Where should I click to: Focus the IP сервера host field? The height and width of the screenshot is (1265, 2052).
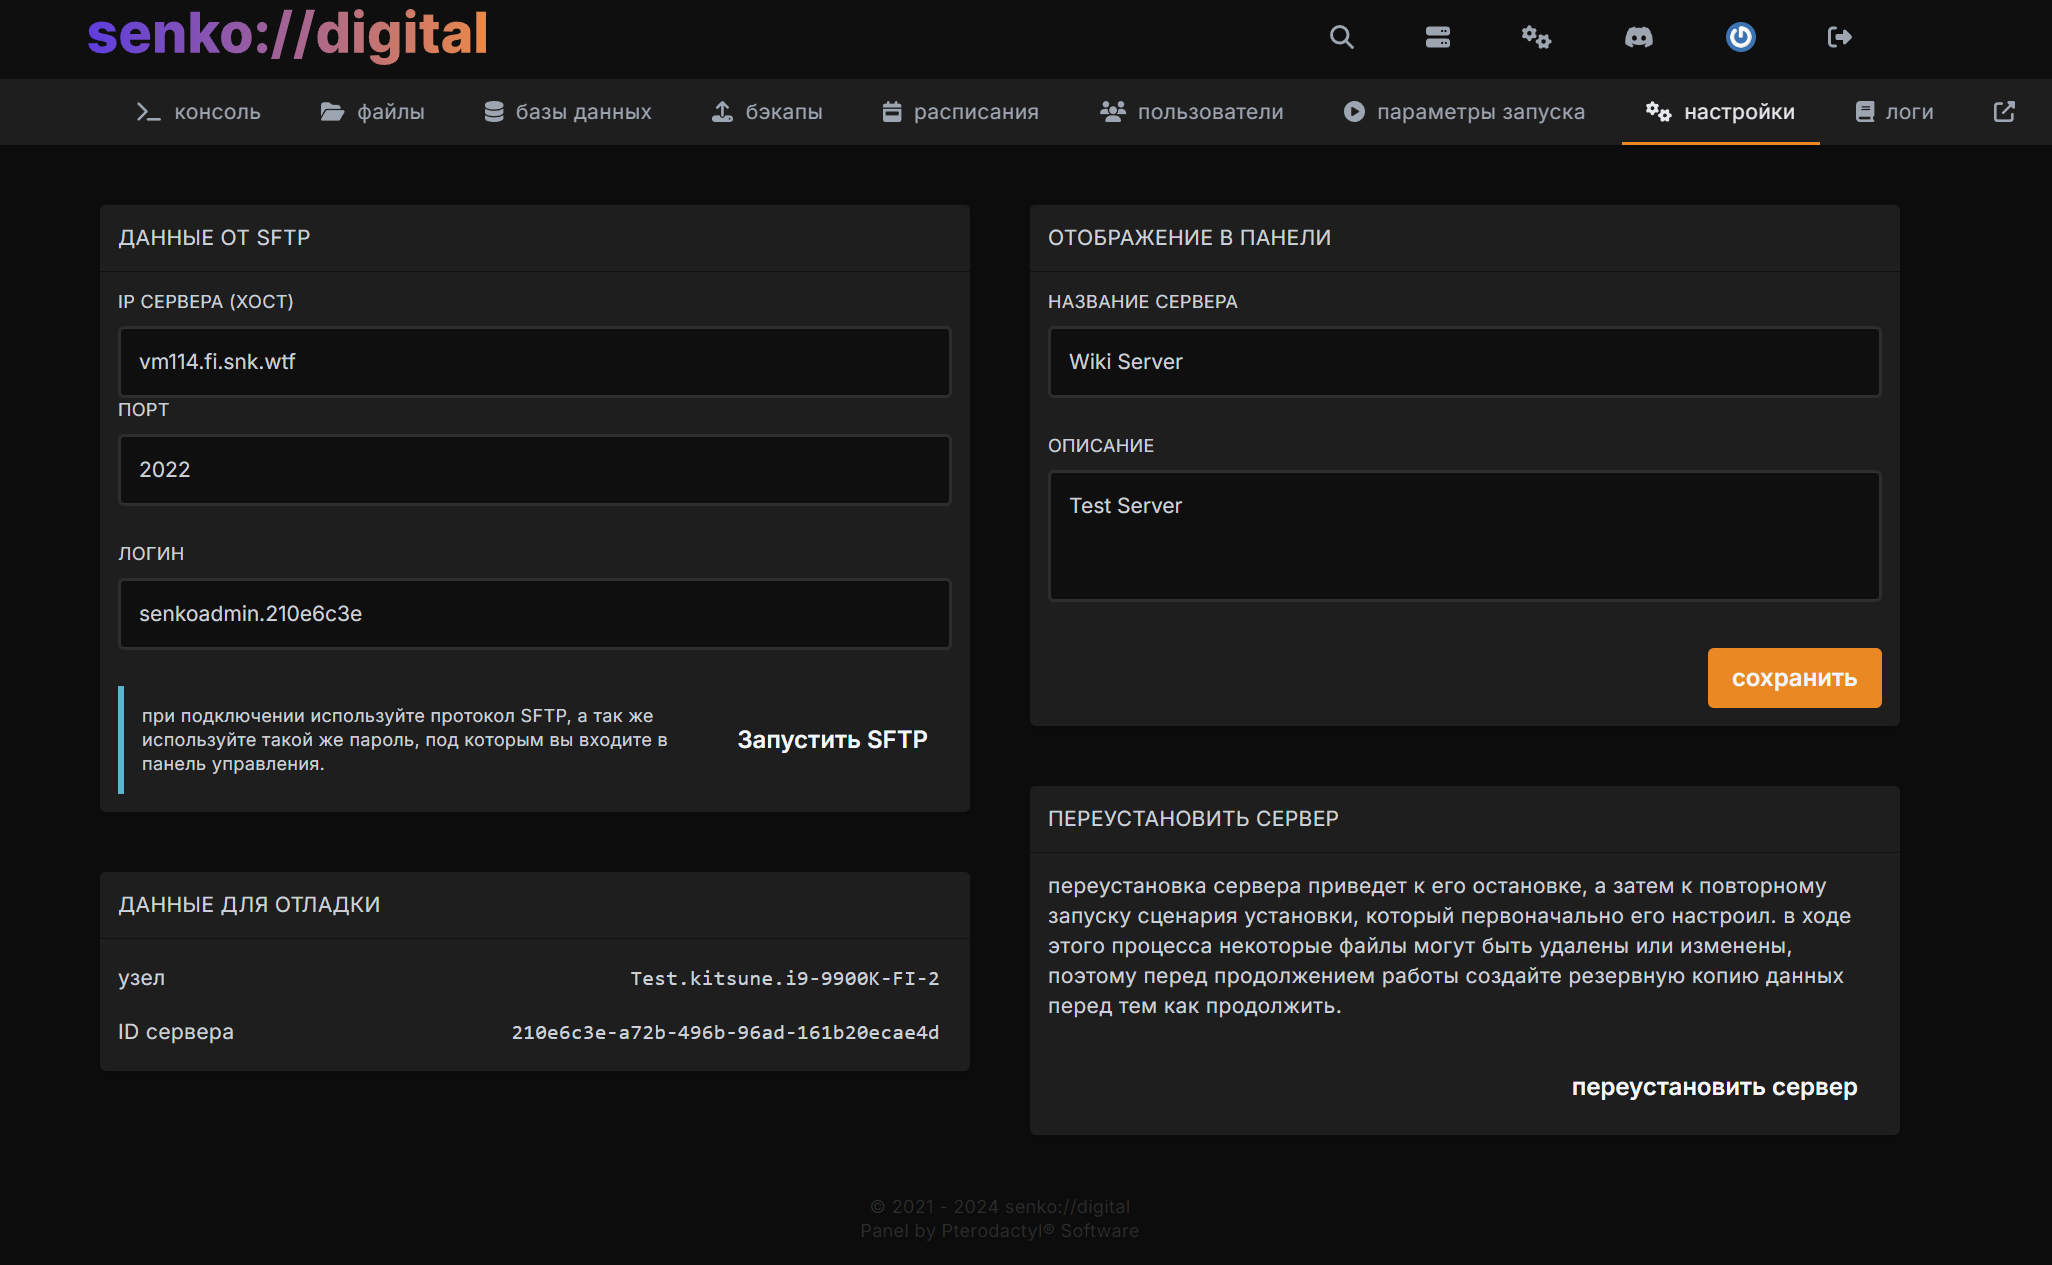[x=535, y=362]
